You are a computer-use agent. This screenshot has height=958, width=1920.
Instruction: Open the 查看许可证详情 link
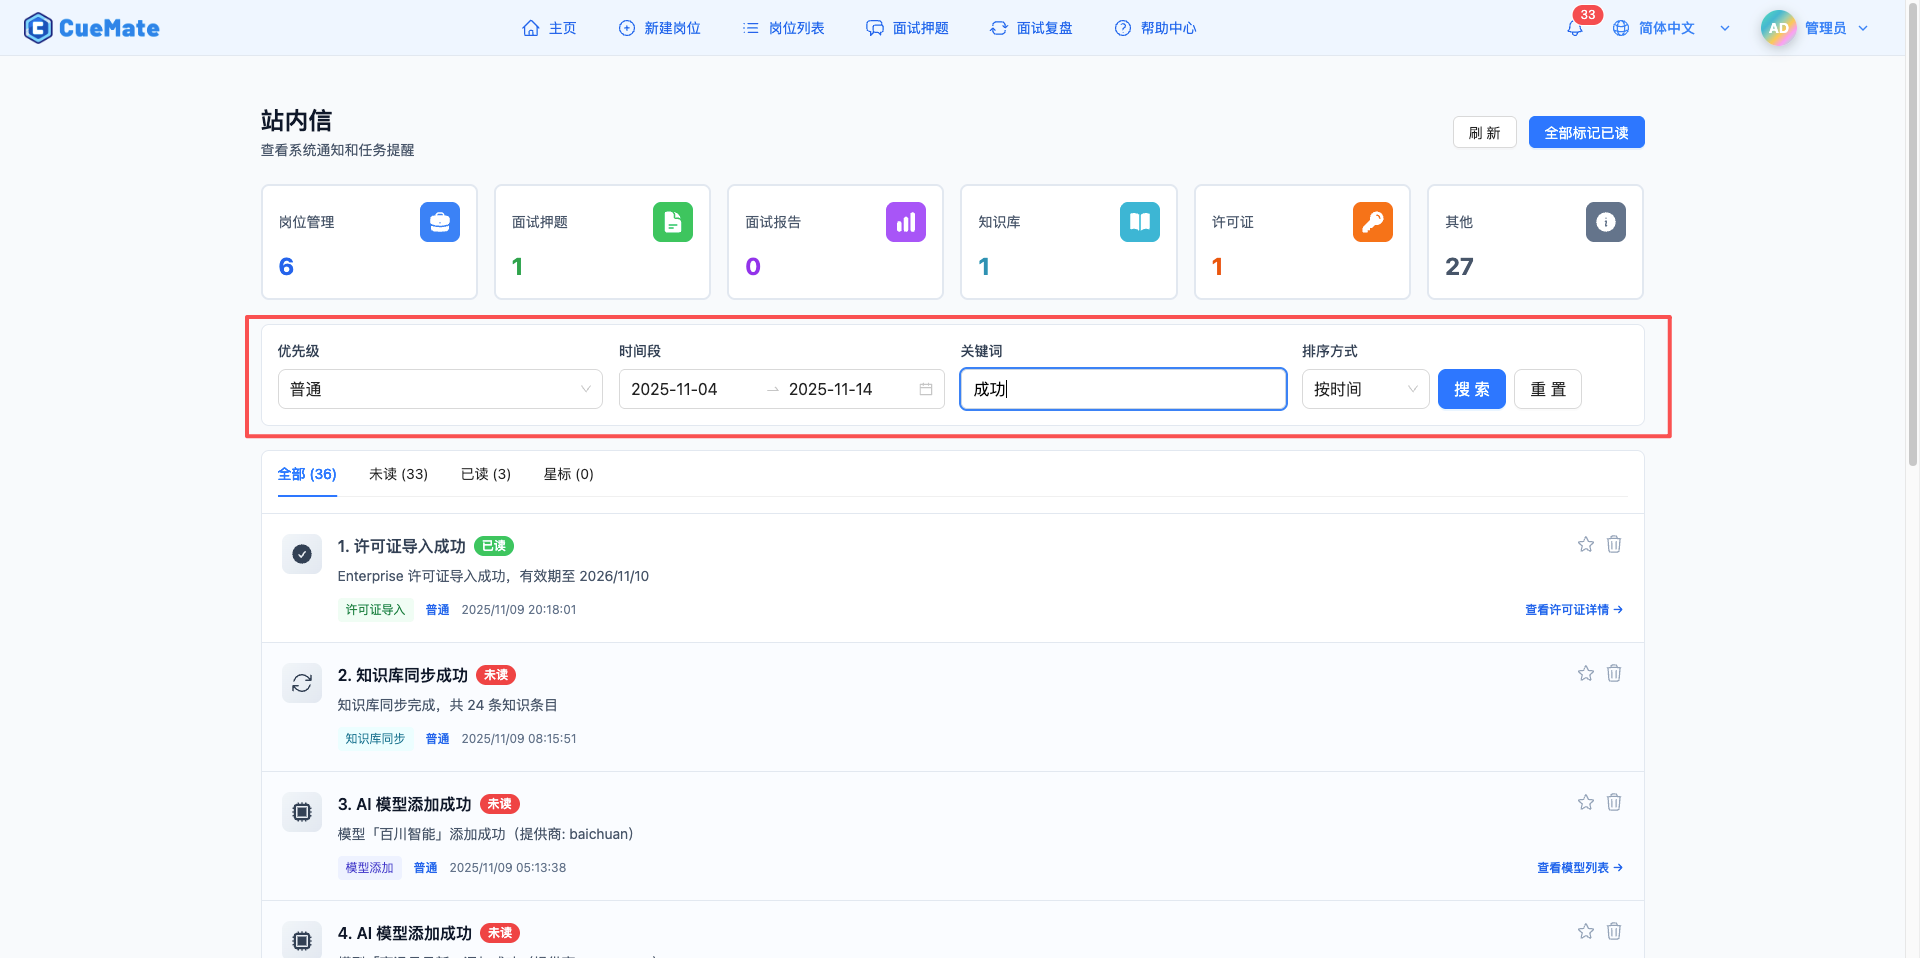[x=1573, y=610]
